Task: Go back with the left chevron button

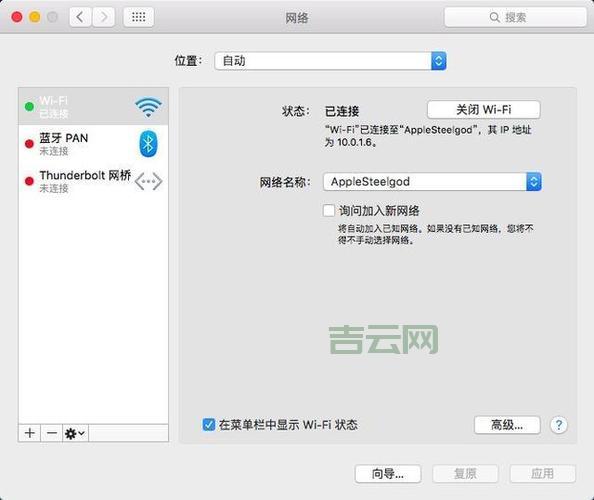Action: (80, 17)
